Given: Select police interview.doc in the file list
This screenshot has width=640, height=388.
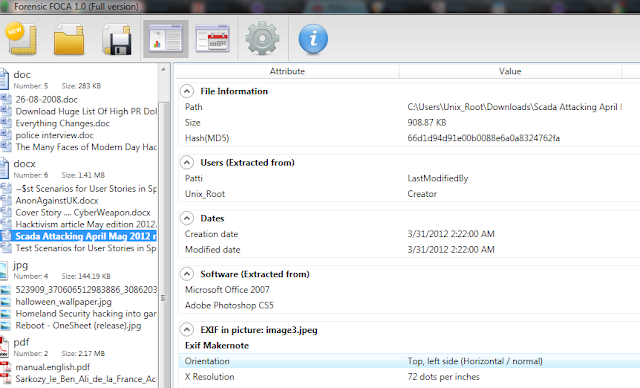Looking at the screenshot, I should (54, 135).
